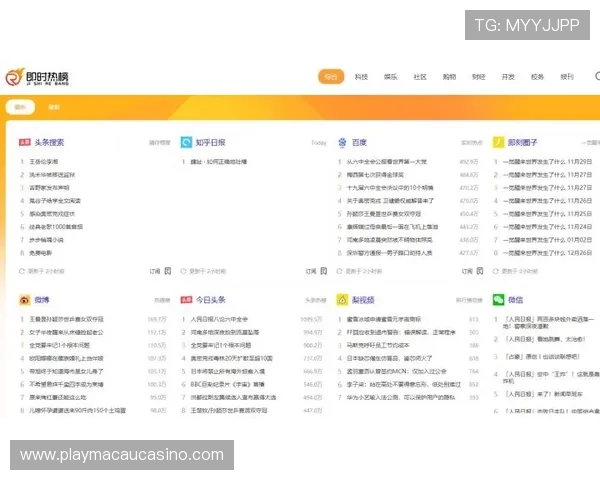600x480 pixels.
Task: Open the 报刊 tab
Action: pos(567,77)
